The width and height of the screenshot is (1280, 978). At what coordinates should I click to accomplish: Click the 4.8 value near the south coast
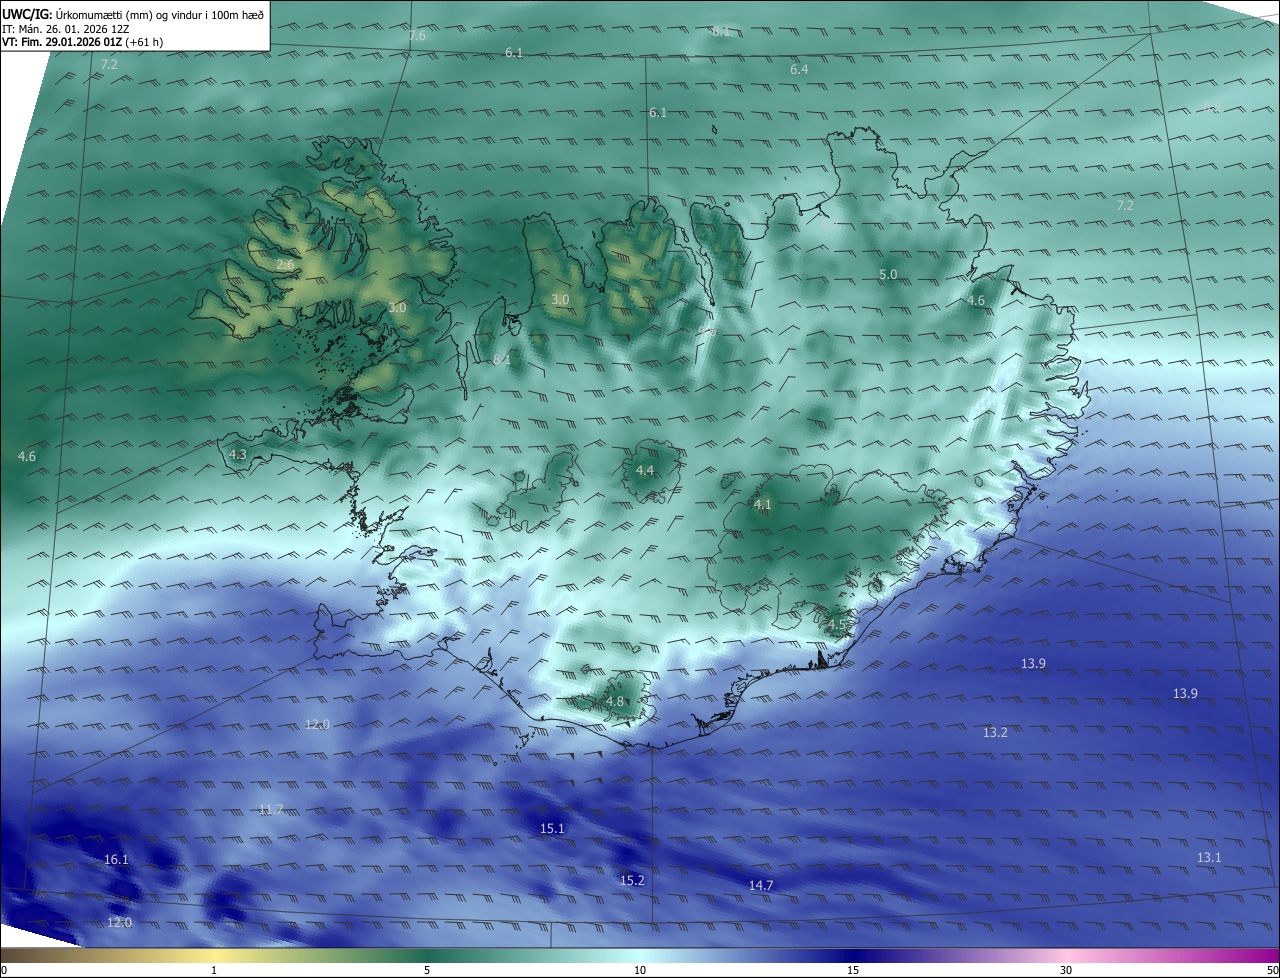[615, 702]
